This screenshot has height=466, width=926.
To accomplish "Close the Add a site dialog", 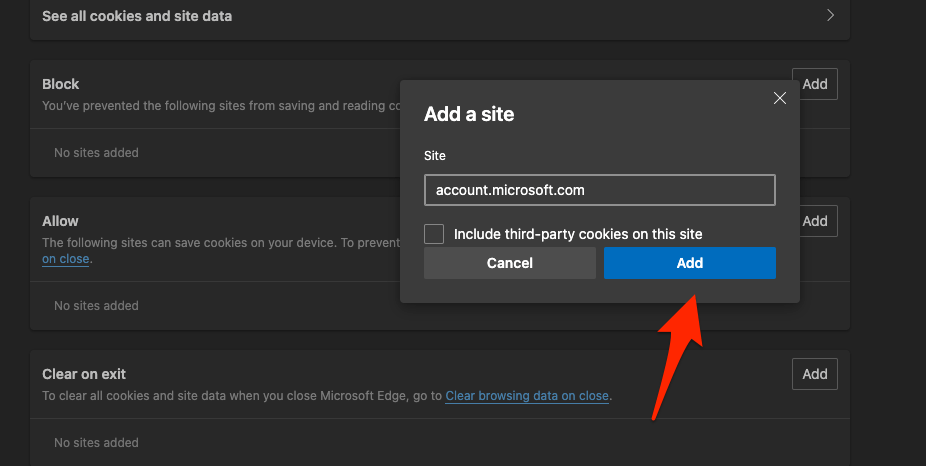I will click(780, 98).
